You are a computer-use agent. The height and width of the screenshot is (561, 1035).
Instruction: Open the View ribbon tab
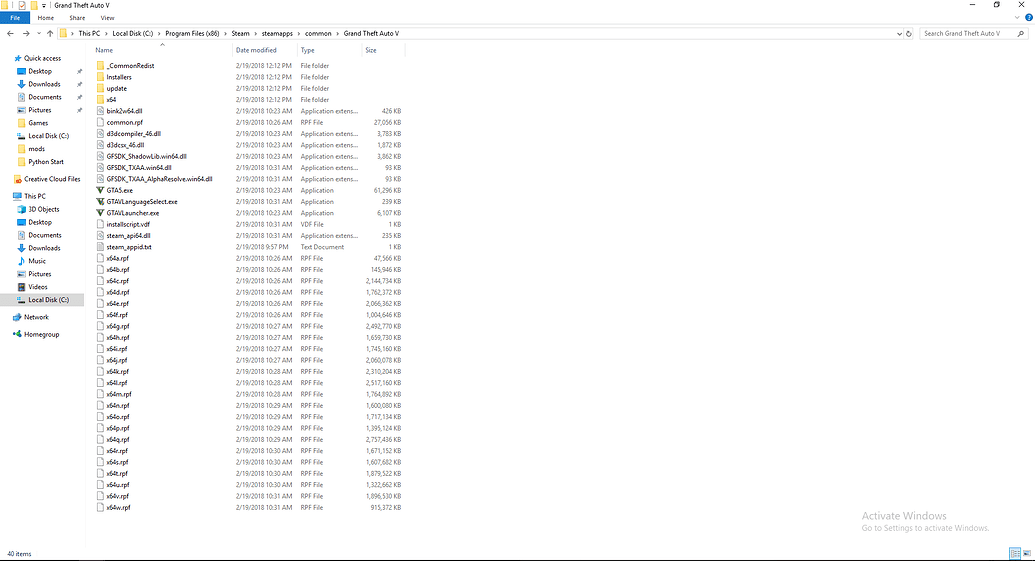(x=107, y=18)
